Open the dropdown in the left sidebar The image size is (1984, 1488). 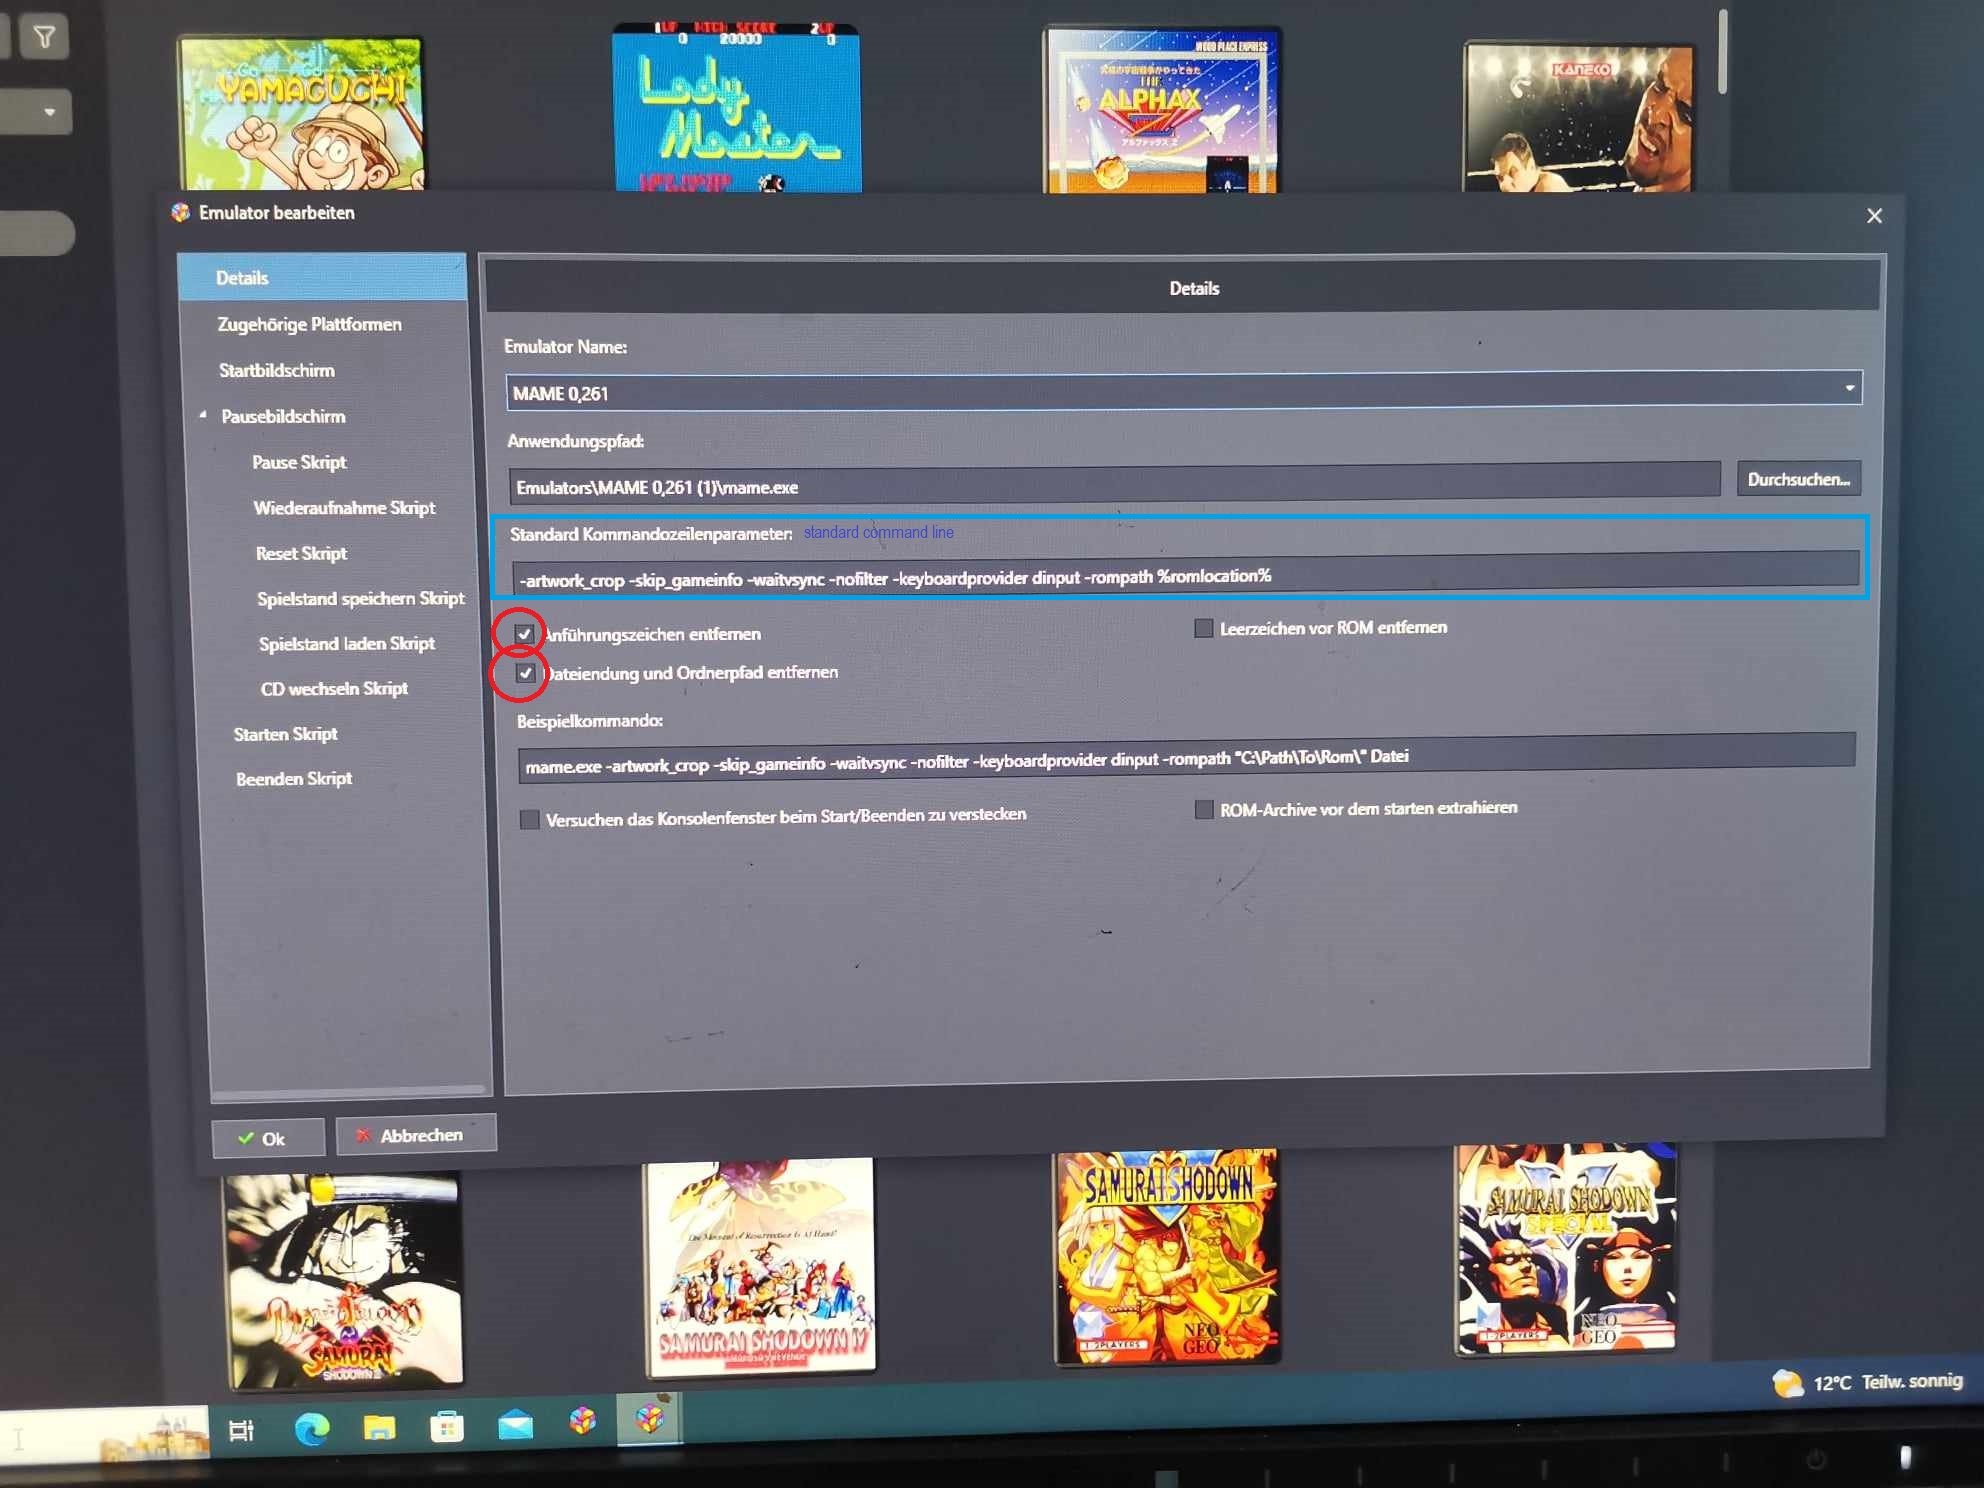49,112
